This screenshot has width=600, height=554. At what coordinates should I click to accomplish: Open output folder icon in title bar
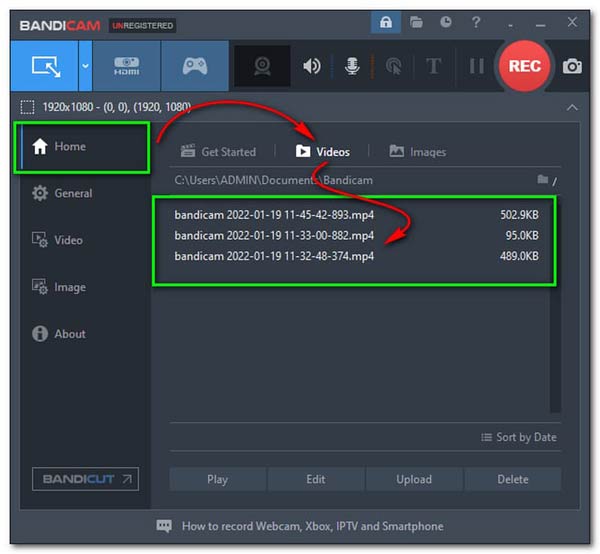click(x=416, y=22)
